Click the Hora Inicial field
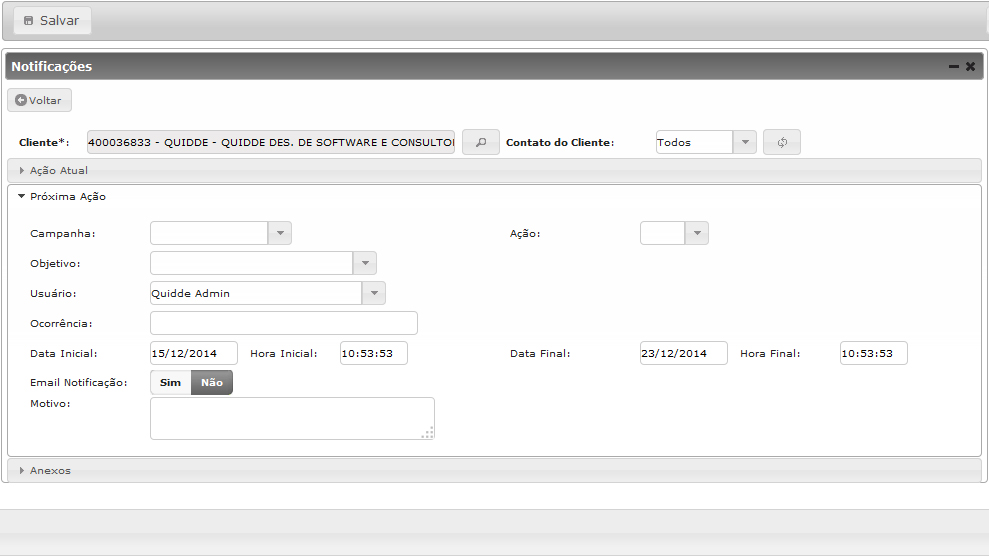This screenshot has height=556, width=989. [373, 353]
